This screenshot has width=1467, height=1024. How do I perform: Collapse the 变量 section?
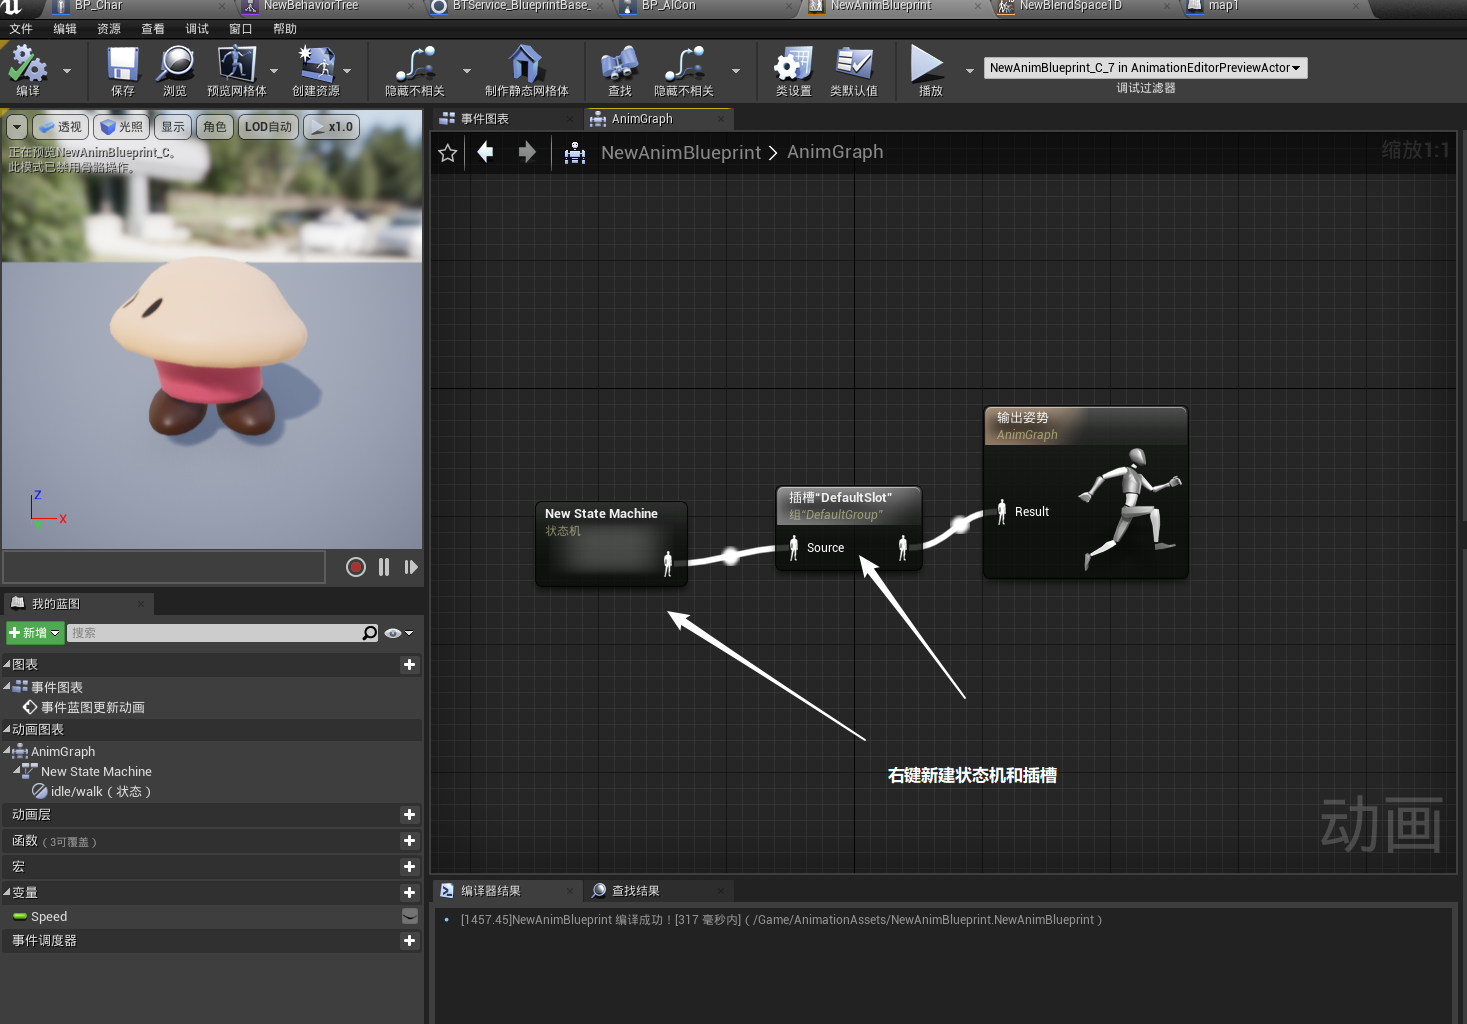pos(7,892)
